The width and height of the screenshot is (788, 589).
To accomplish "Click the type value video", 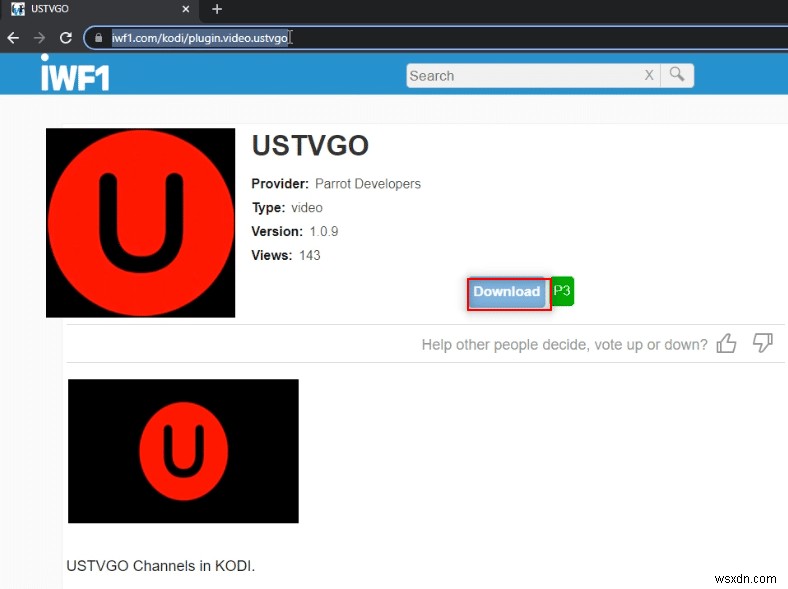I will coord(307,208).
